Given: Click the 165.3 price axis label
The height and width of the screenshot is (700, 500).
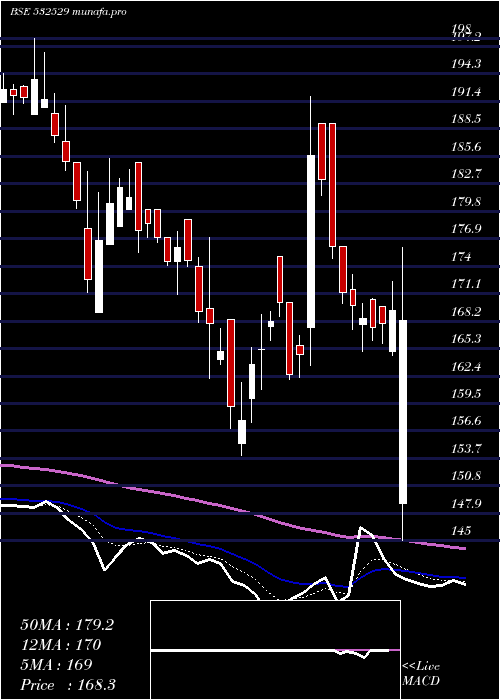Looking at the screenshot, I should pyautogui.click(x=466, y=338).
